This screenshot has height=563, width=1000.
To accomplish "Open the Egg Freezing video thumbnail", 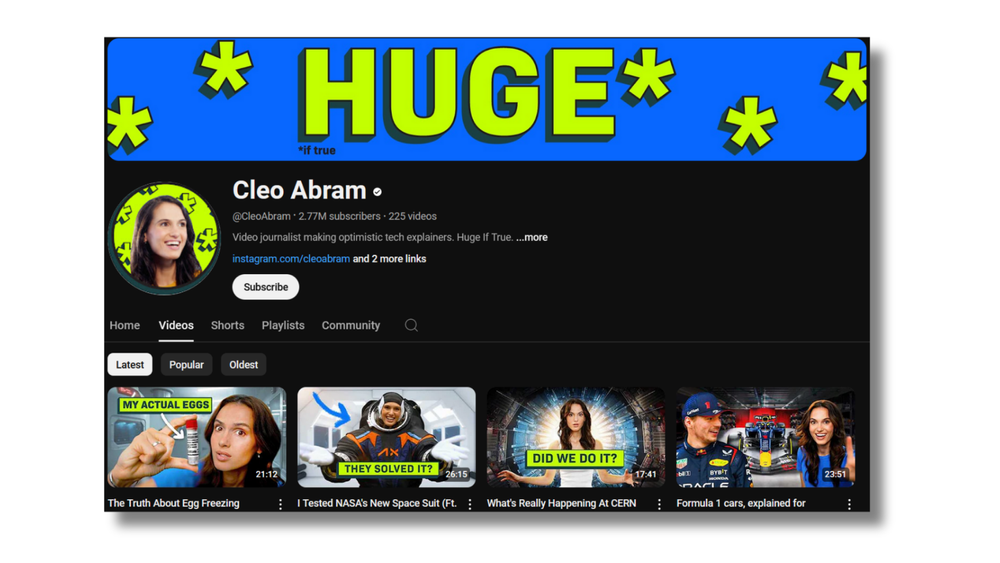I will pos(197,437).
